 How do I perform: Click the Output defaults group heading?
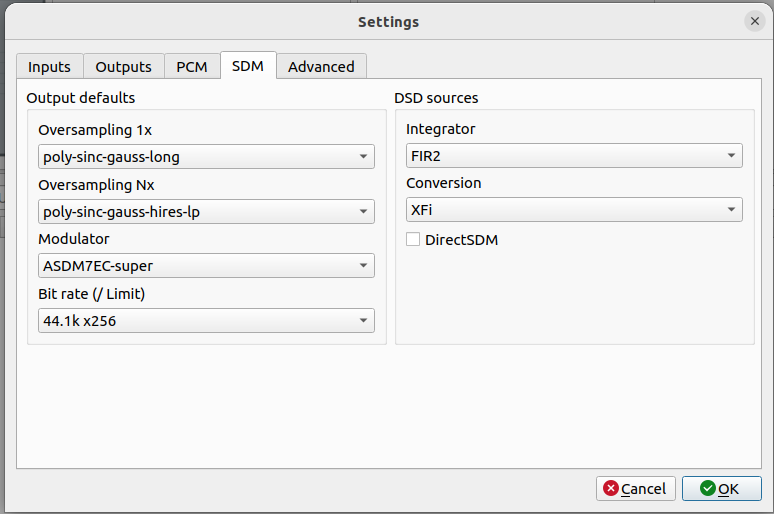[81, 98]
